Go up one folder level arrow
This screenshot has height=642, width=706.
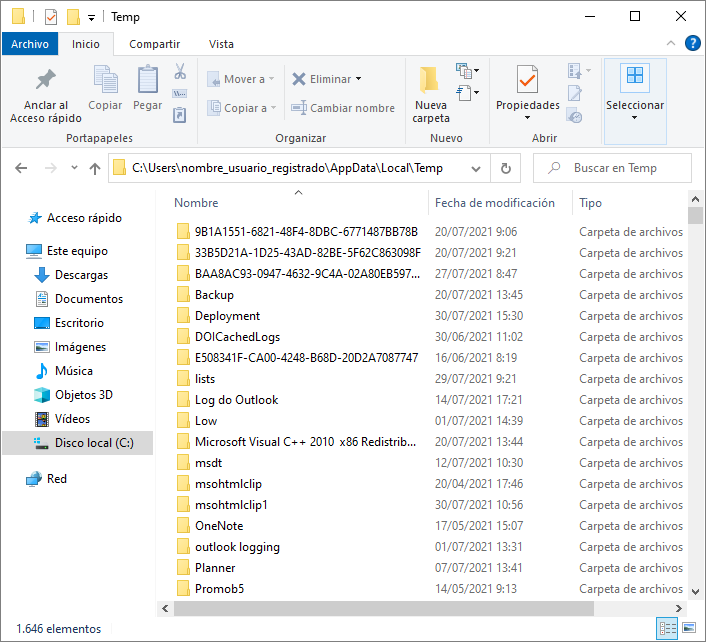[95, 168]
